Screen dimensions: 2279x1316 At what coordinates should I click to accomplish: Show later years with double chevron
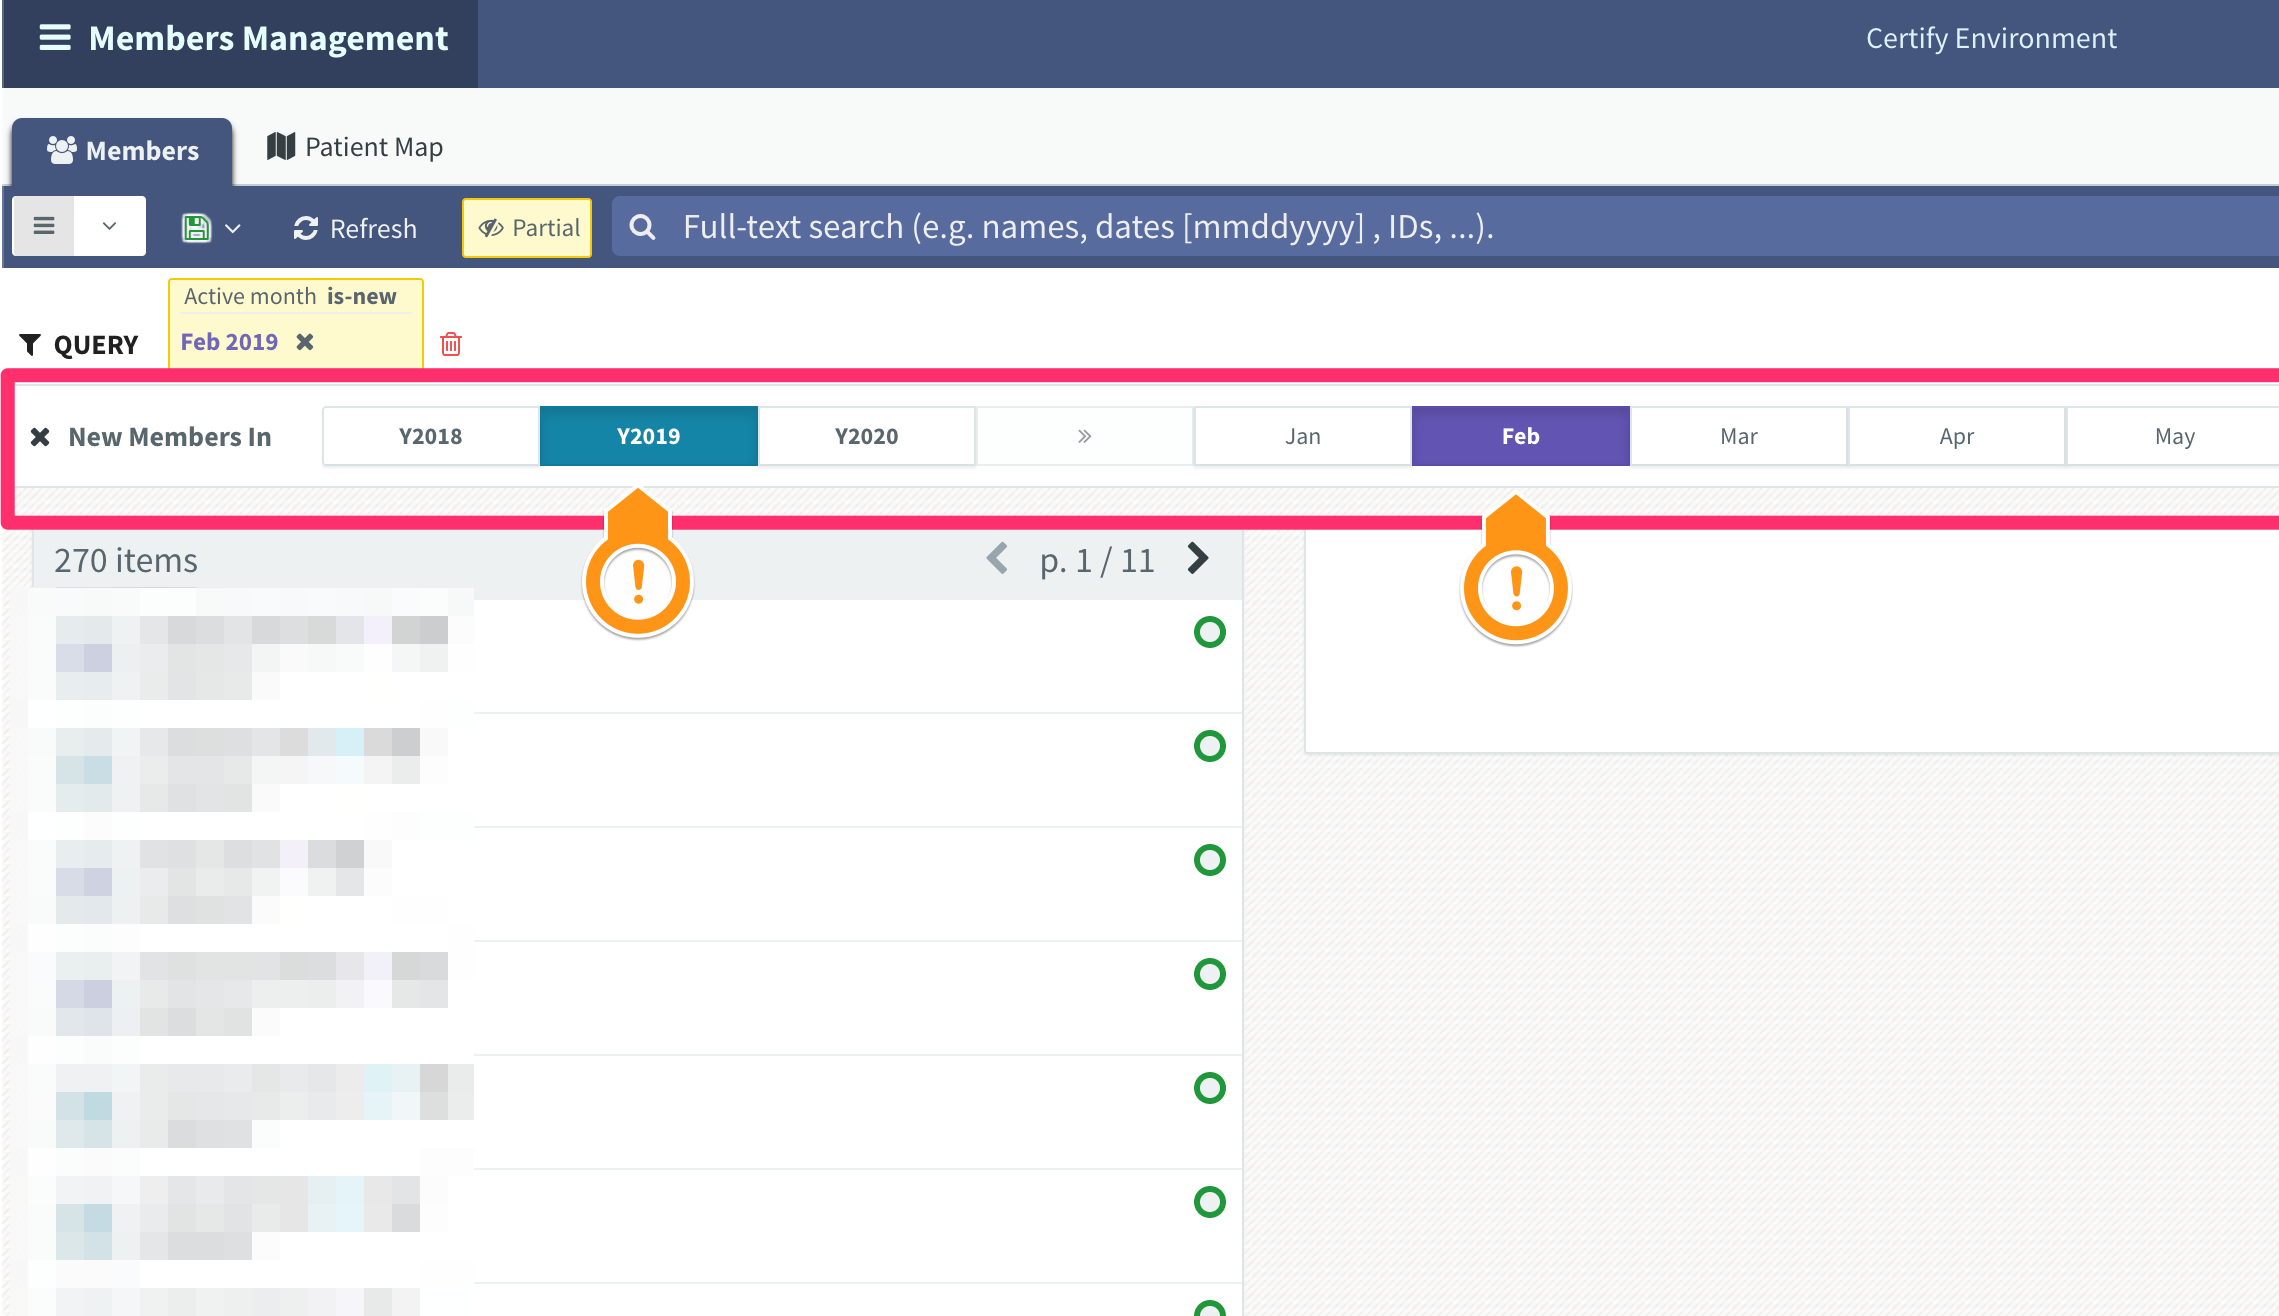[x=1085, y=436]
